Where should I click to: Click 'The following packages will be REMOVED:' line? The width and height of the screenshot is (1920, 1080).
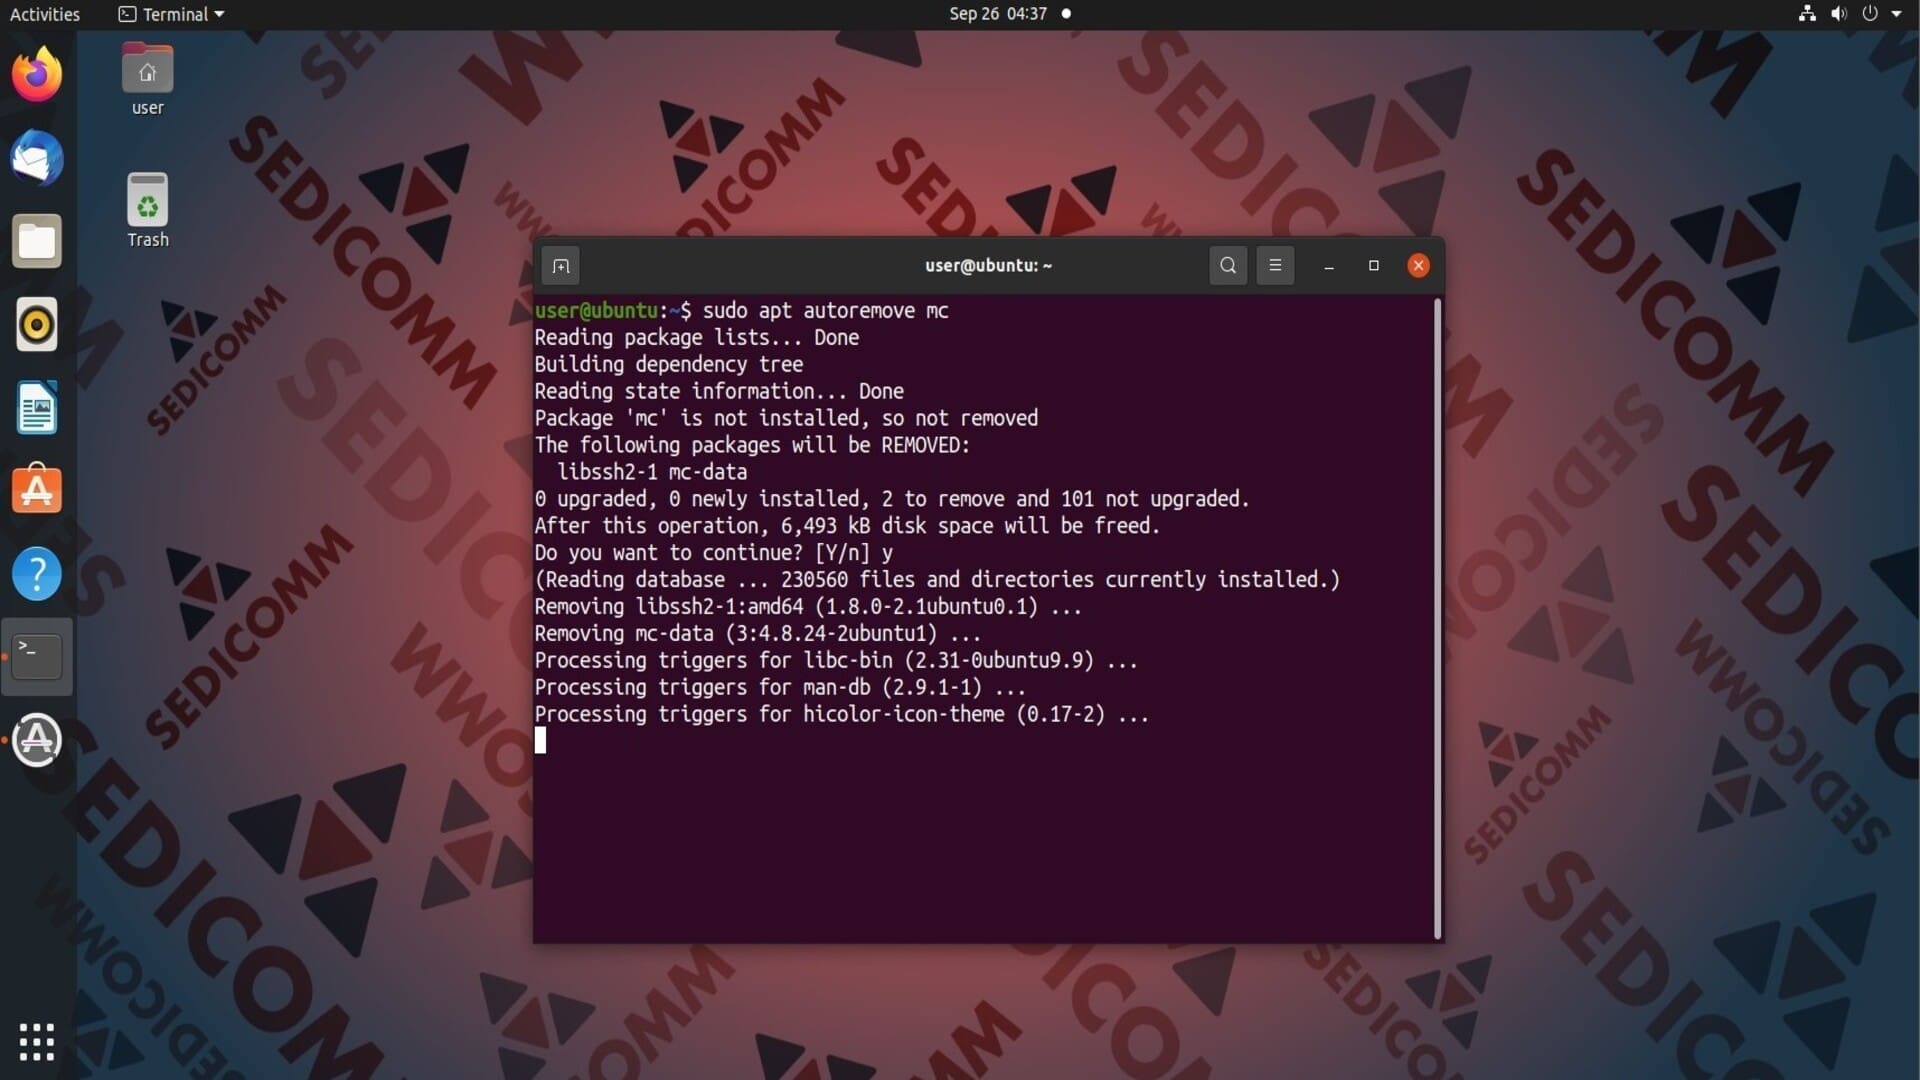(x=752, y=446)
